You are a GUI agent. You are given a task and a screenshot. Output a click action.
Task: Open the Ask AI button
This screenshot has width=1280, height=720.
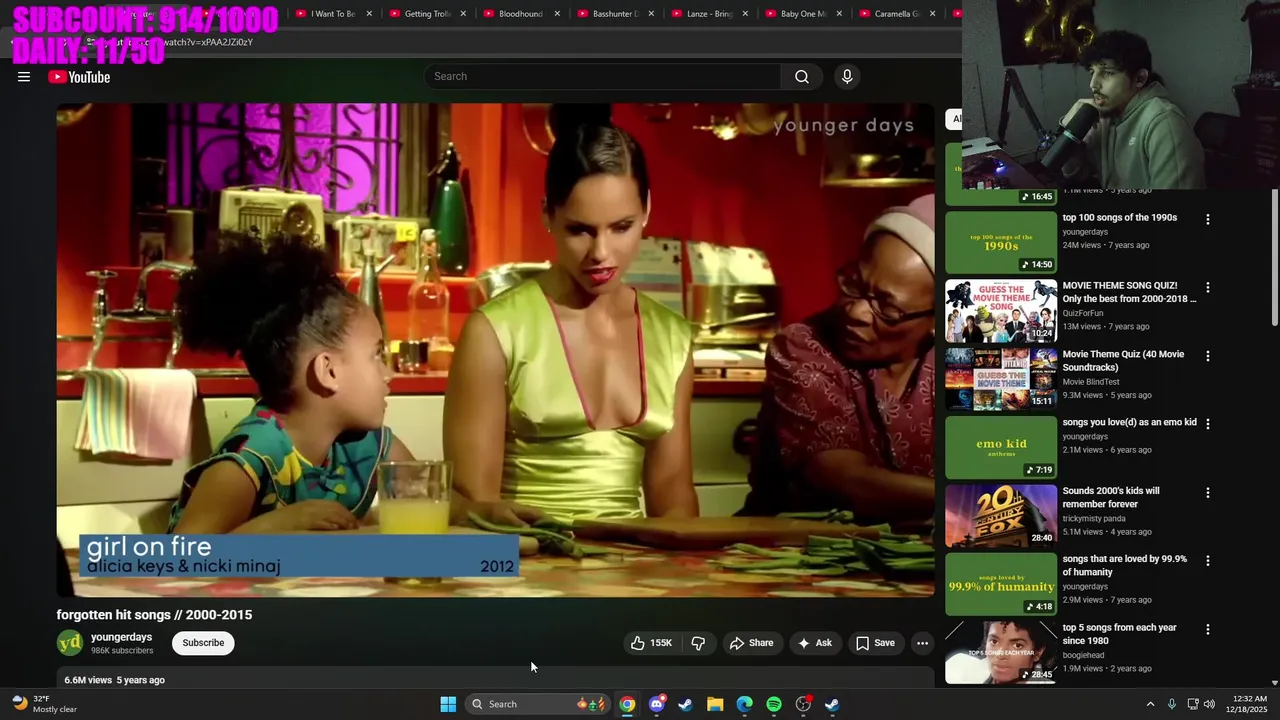814,643
